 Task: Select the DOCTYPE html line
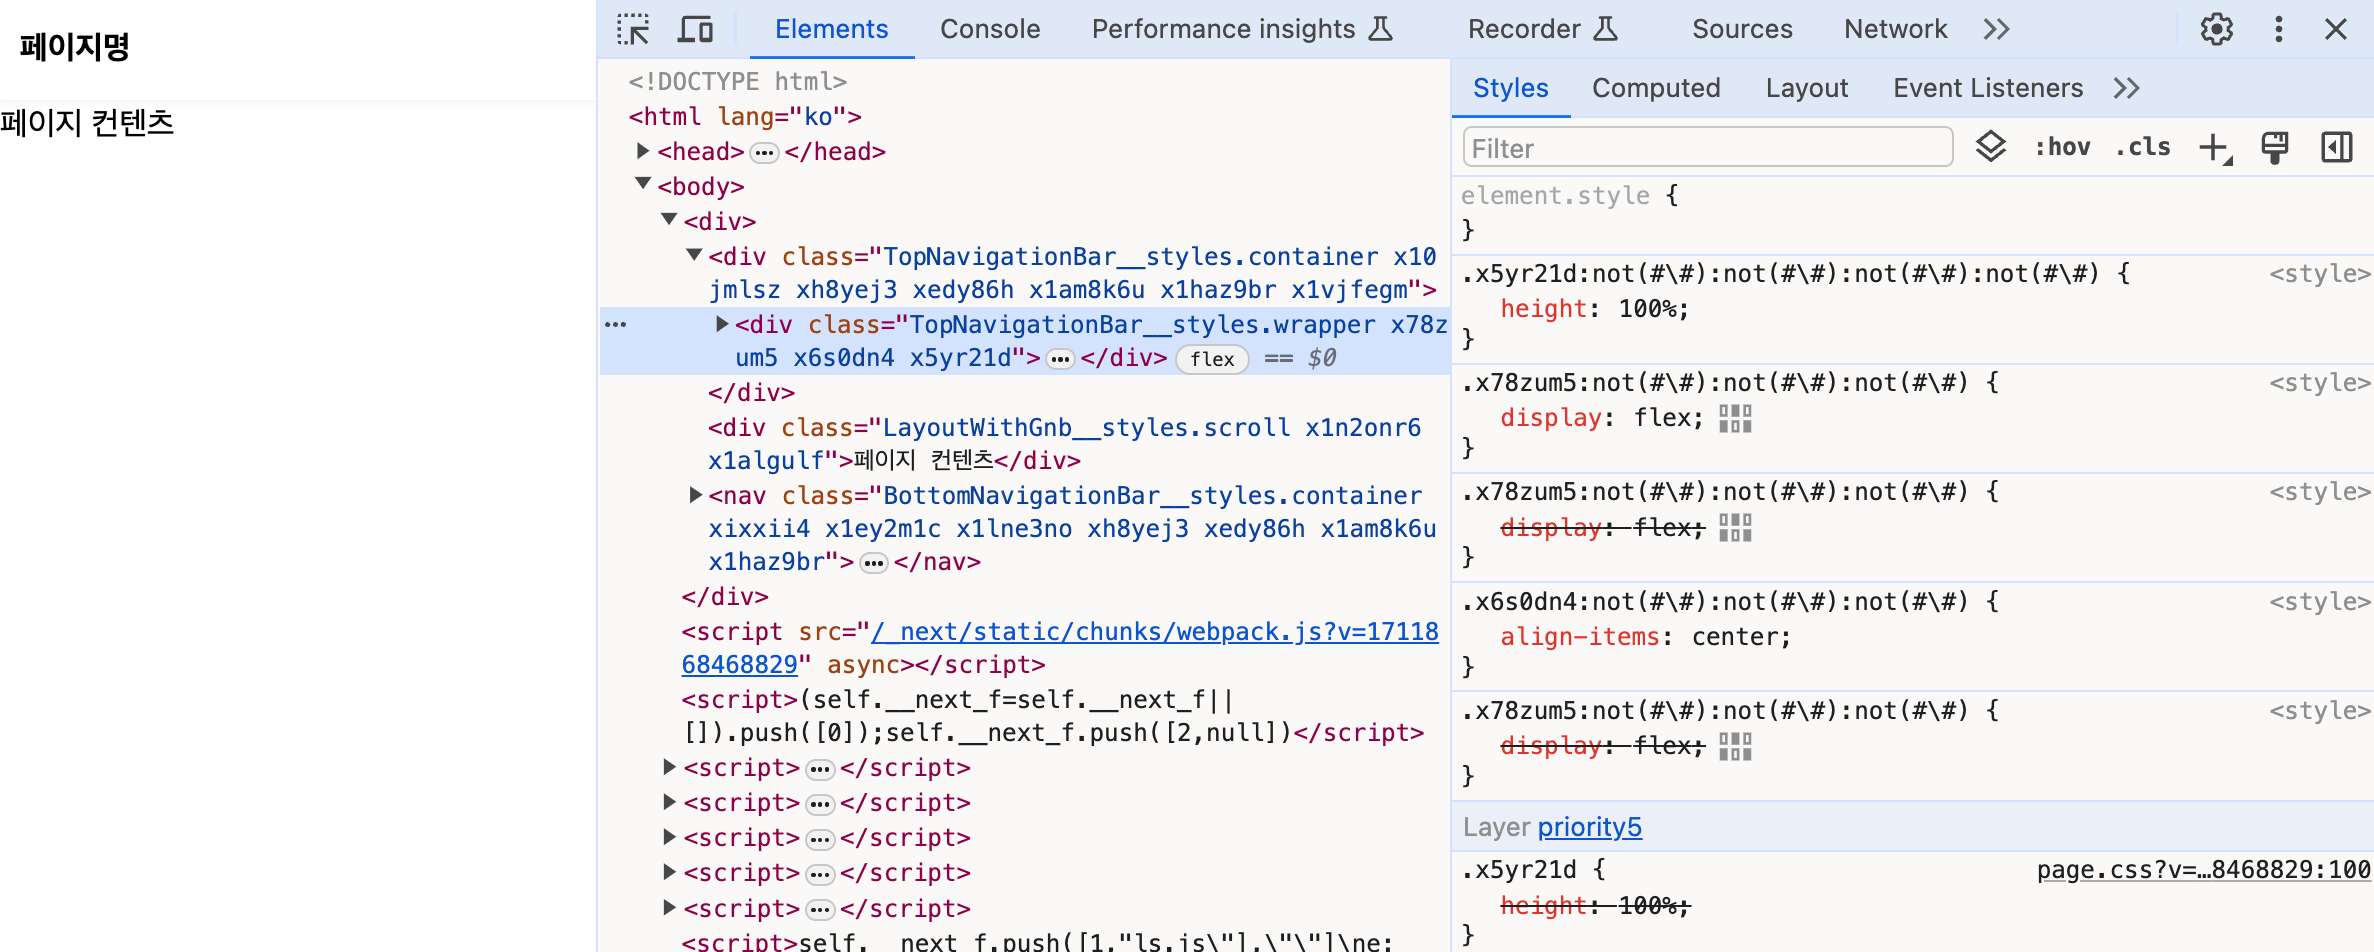[x=737, y=82]
